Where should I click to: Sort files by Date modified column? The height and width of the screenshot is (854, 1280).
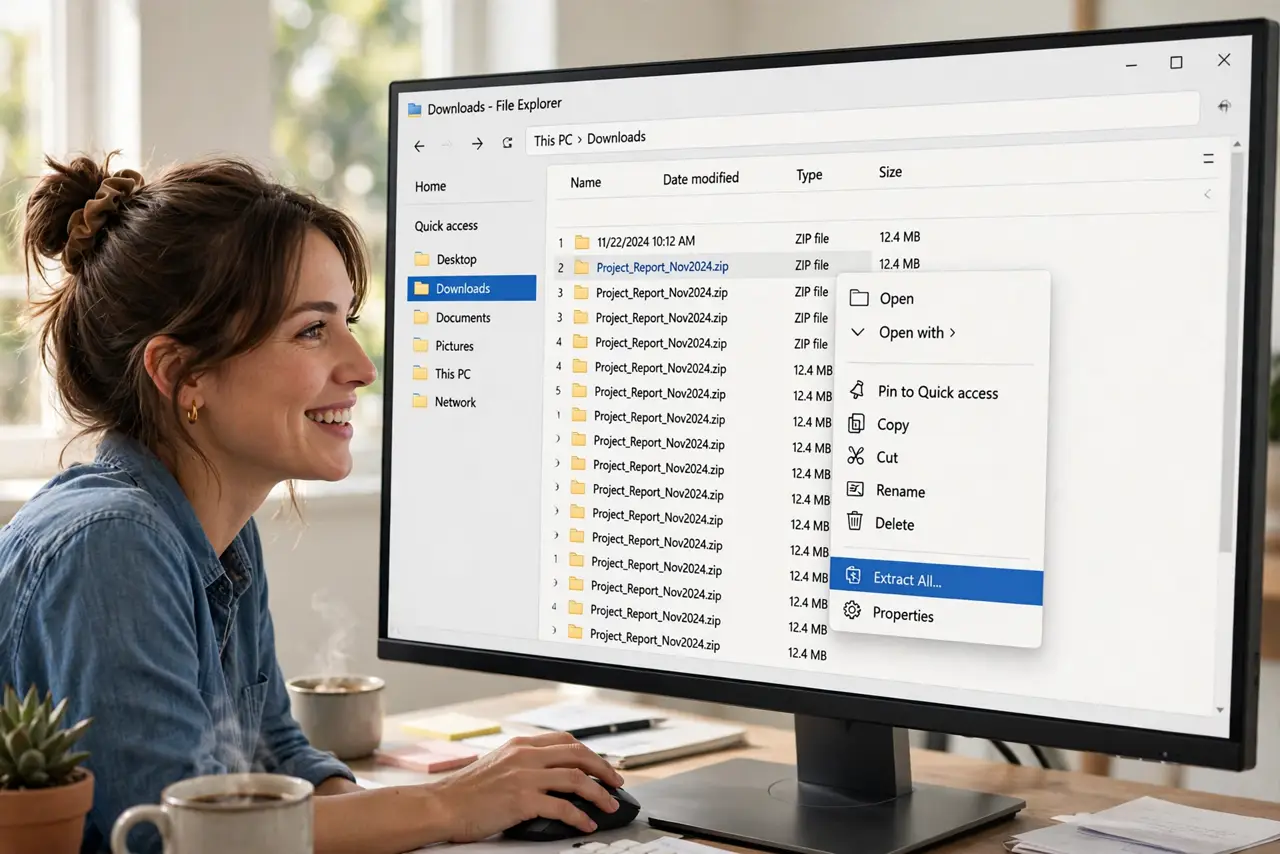[x=701, y=178]
